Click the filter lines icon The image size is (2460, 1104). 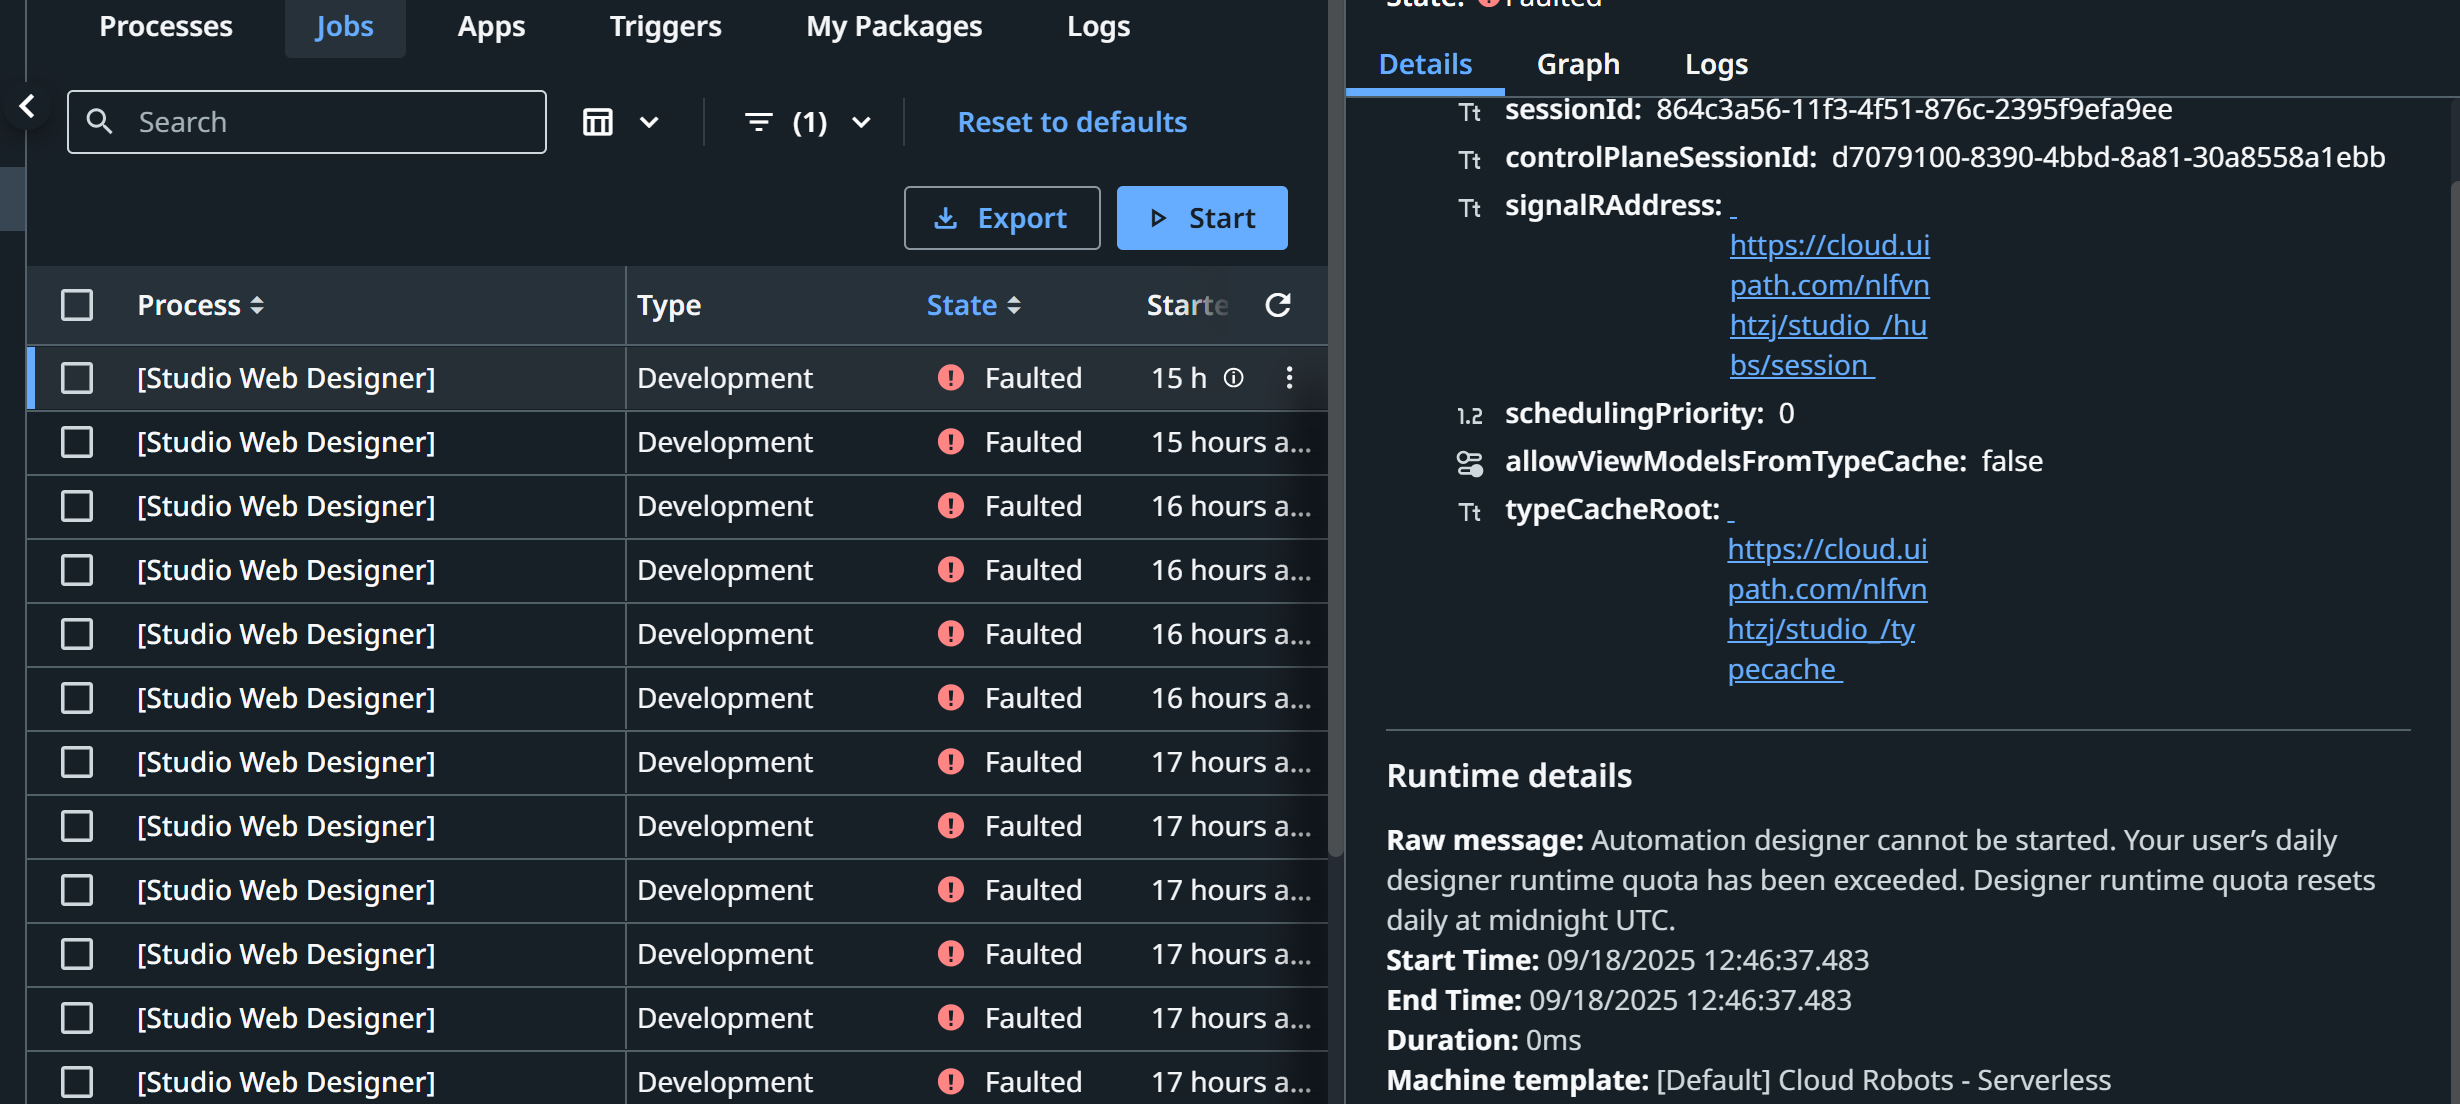tap(759, 122)
